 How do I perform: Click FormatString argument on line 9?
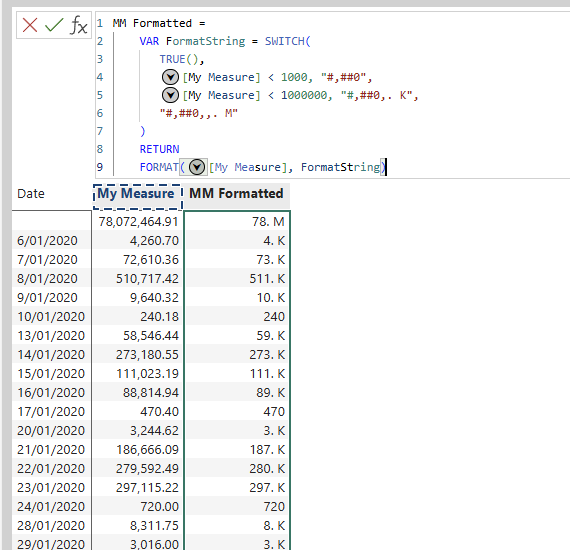click(340, 167)
